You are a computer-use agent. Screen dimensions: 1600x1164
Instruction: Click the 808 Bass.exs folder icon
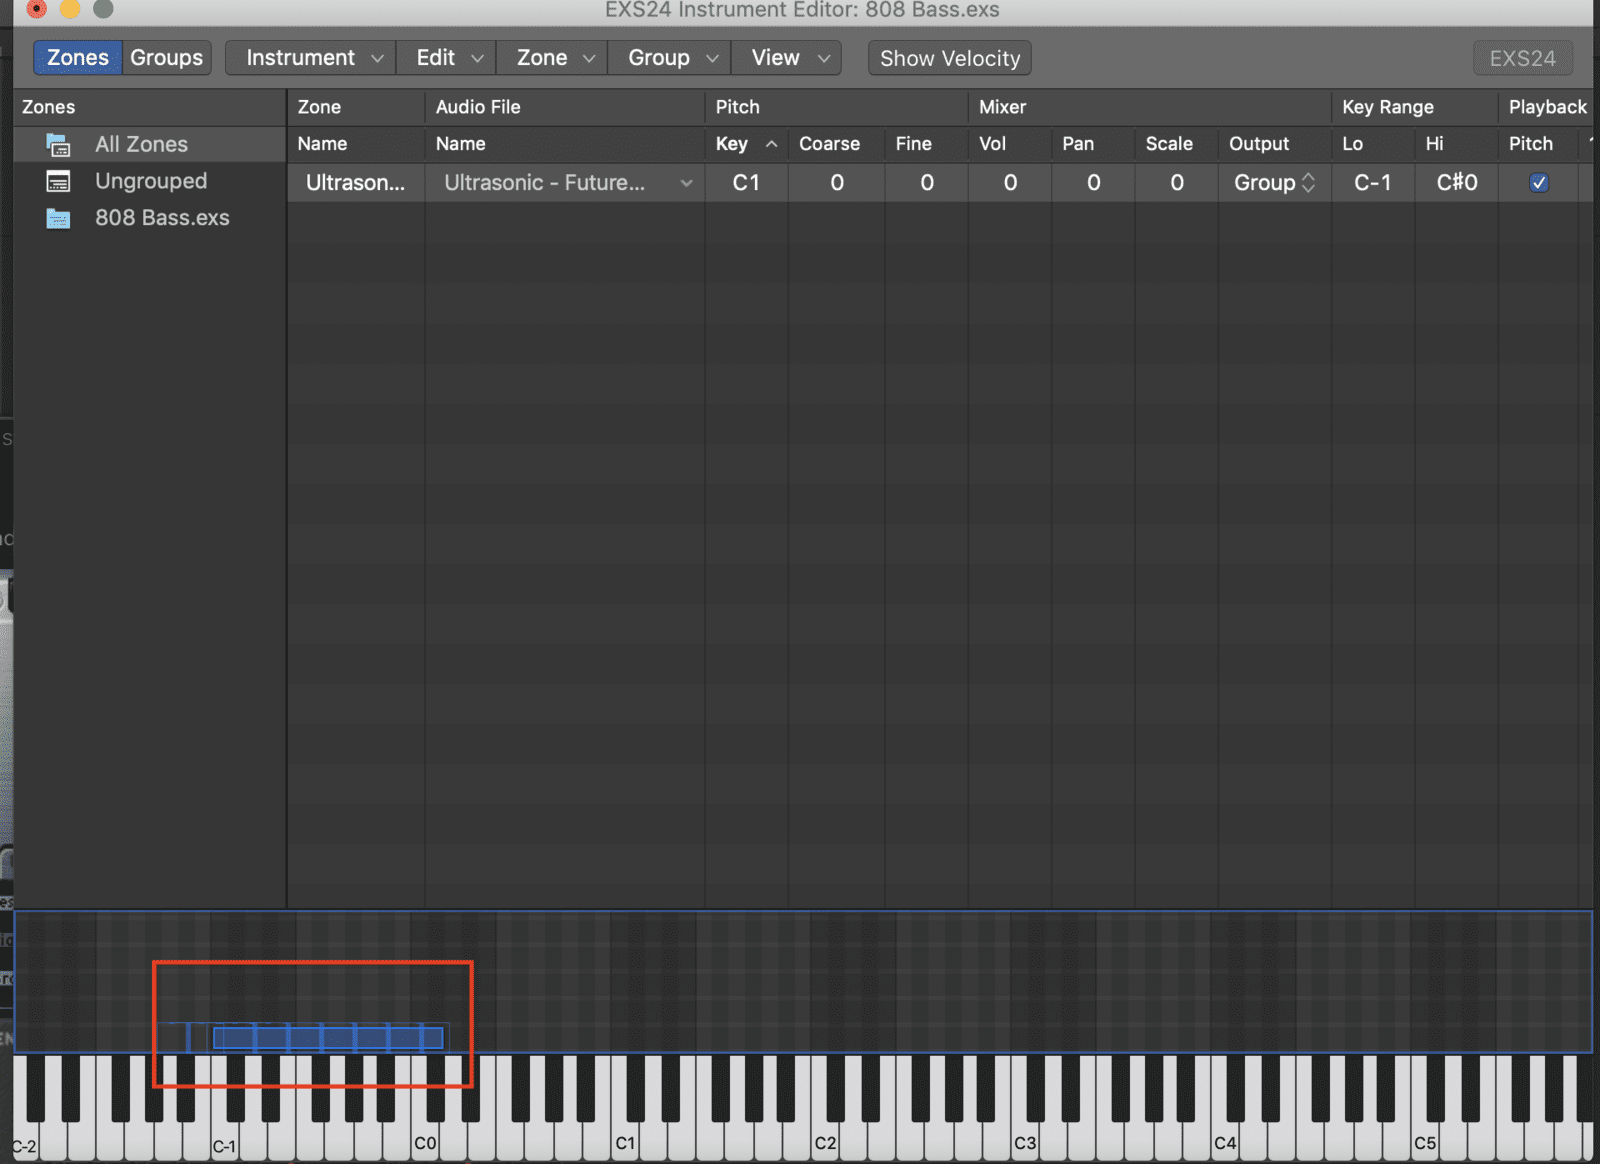click(x=58, y=219)
